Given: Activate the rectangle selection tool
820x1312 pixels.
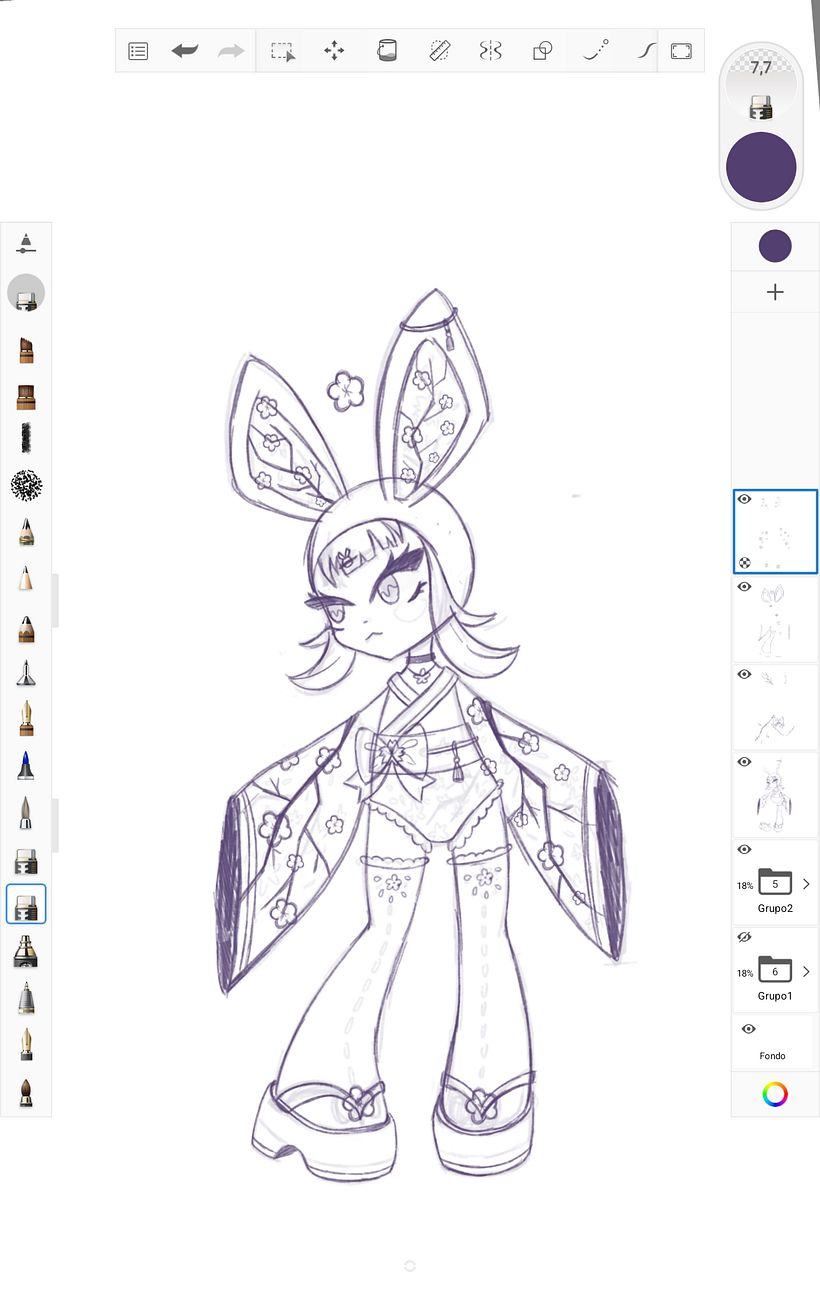Looking at the screenshot, I should click(283, 51).
